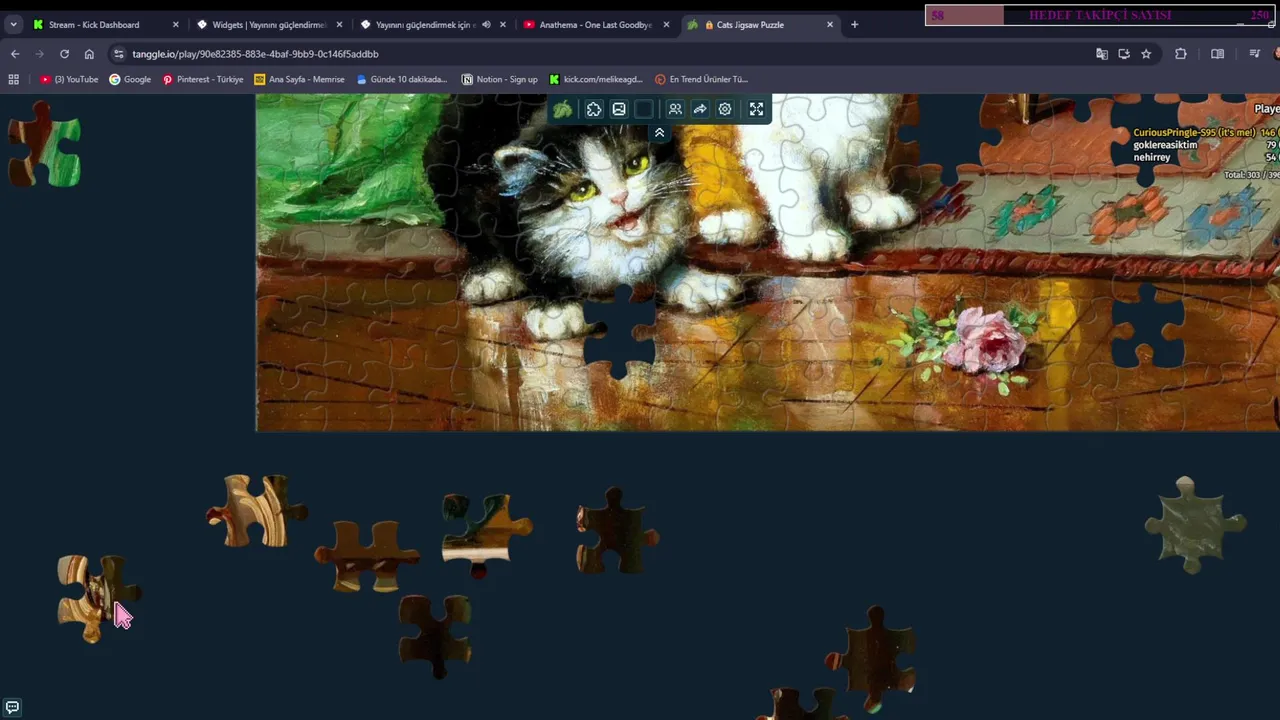Open the En Trend Ürünler bookmark
Screen dimensions: 1280x720
tap(701, 79)
